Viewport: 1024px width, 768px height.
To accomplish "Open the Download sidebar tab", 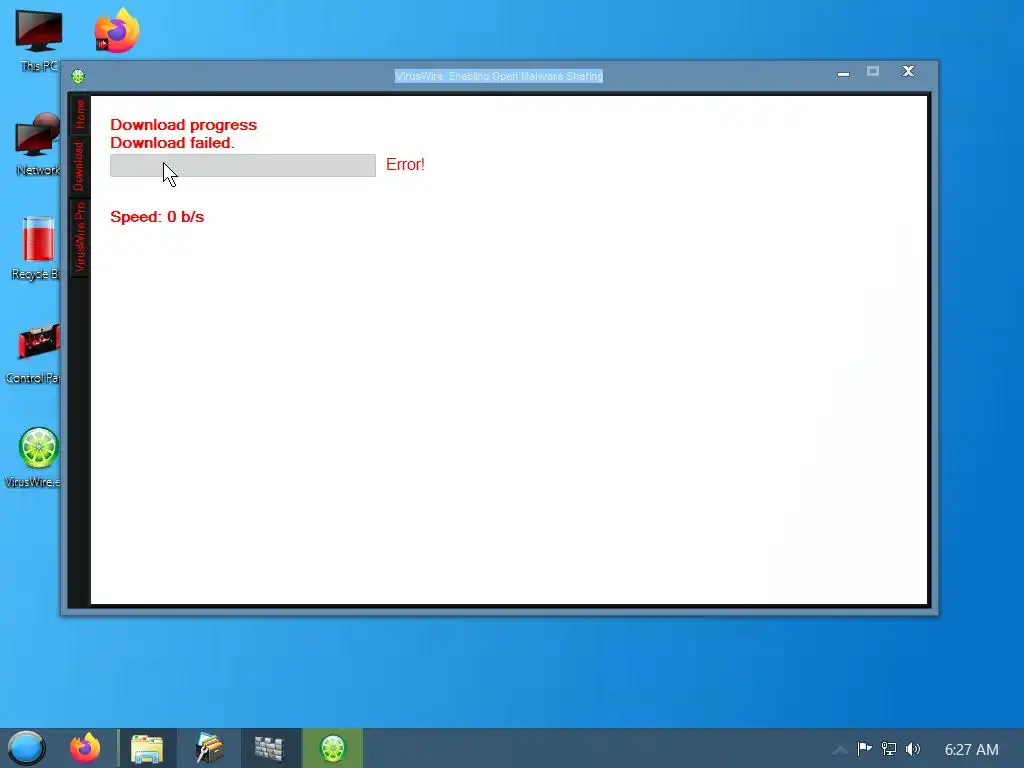I will click(x=80, y=166).
